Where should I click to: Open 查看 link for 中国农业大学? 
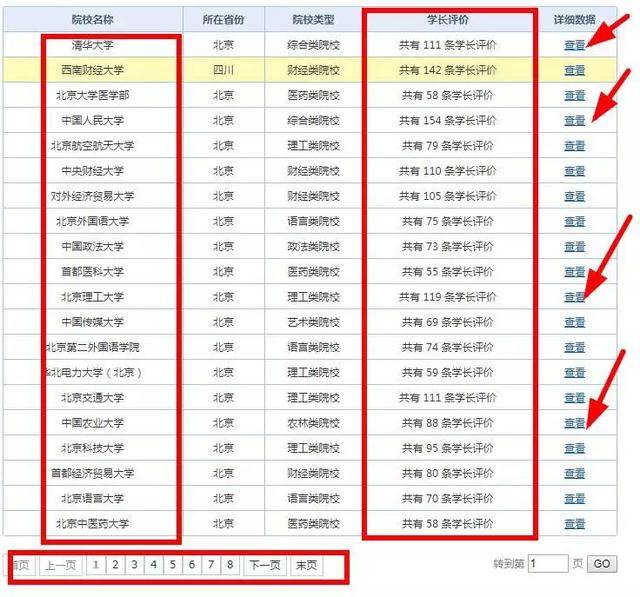pyautogui.click(x=574, y=423)
